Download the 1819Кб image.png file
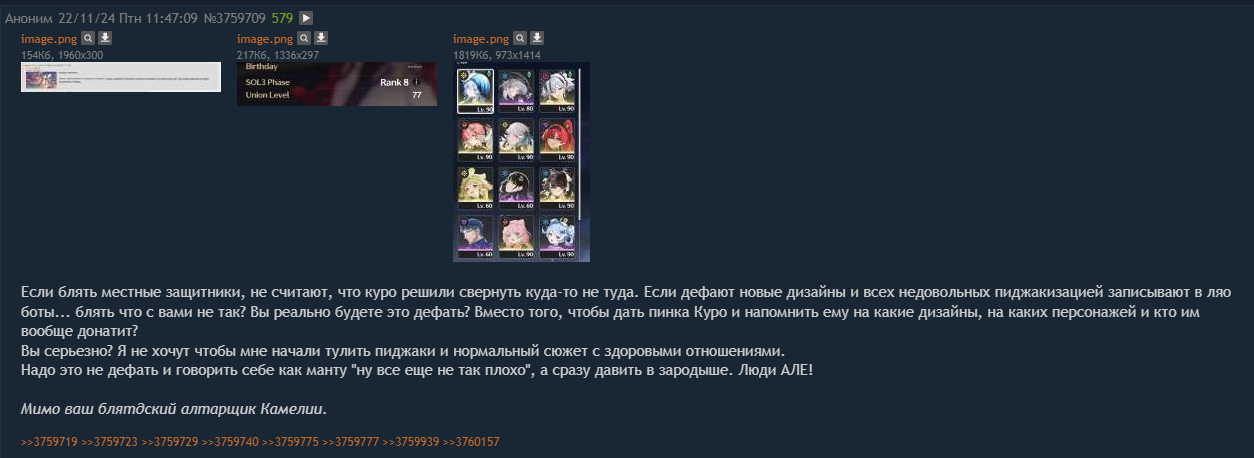Image resolution: width=1254 pixels, height=458 pixels. click(537, 38)
